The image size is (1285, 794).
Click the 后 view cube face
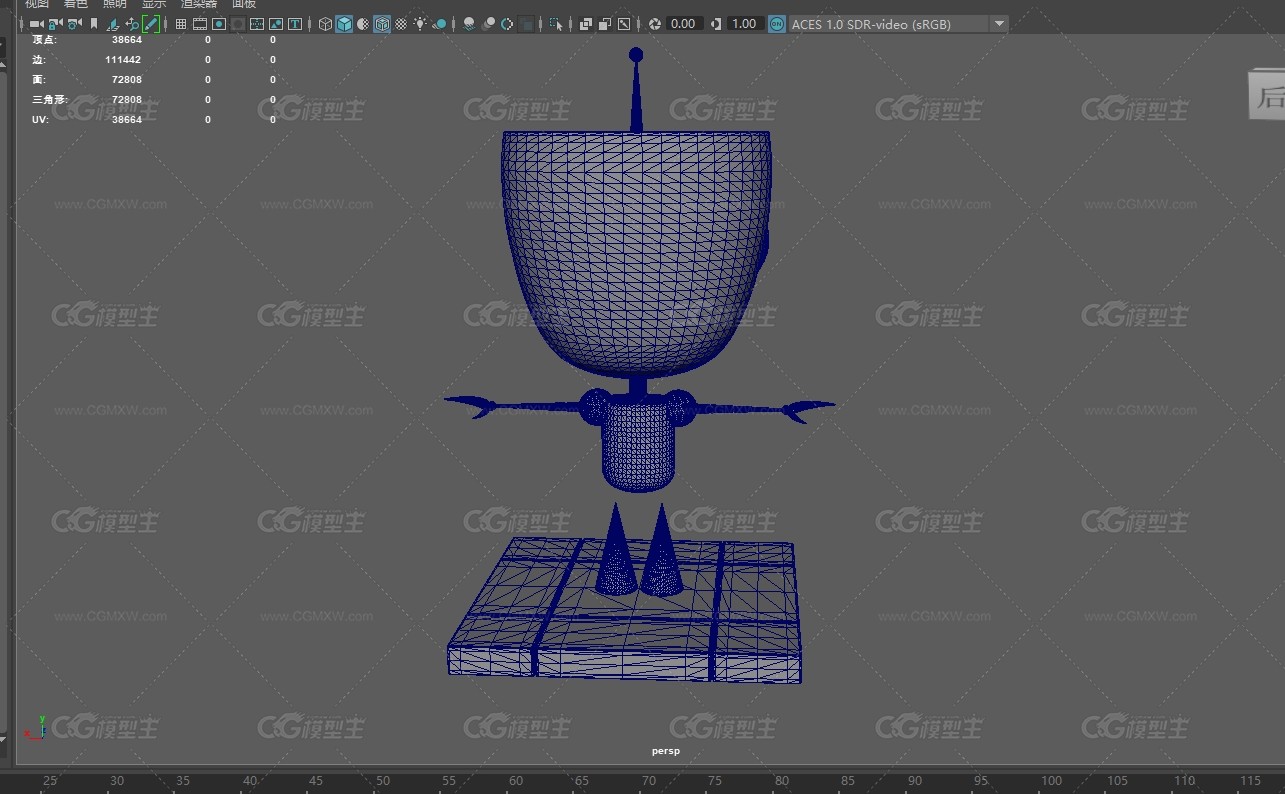coord(1267,96)
